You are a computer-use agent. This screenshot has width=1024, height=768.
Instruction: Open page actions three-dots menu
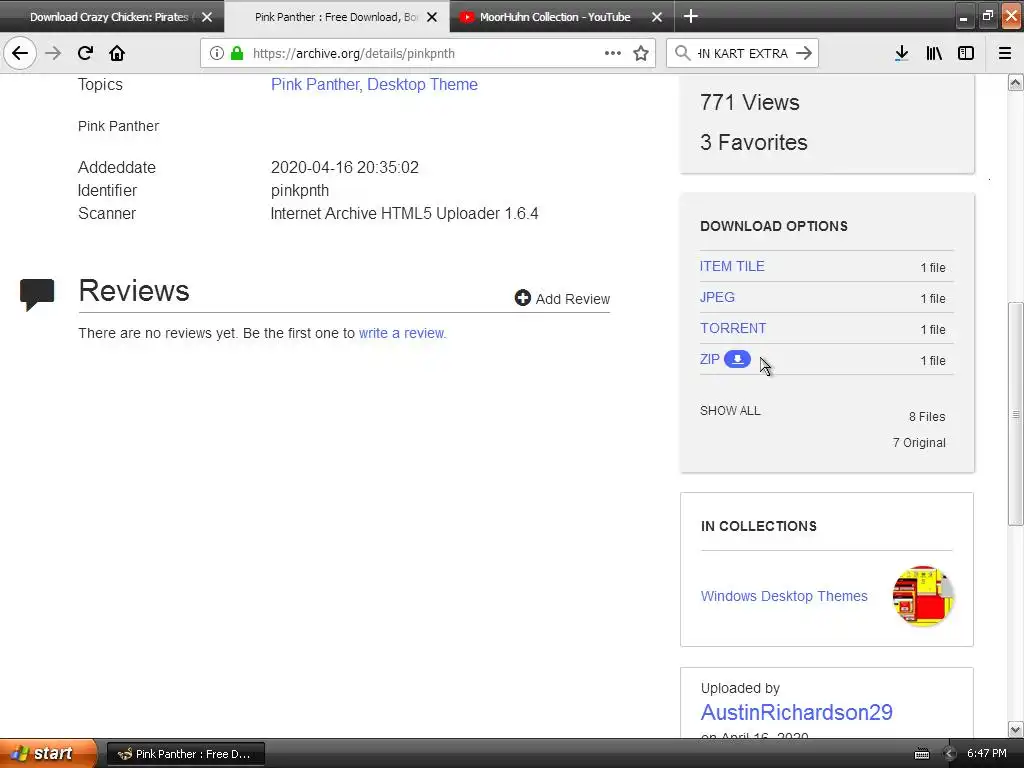(613, 53)
